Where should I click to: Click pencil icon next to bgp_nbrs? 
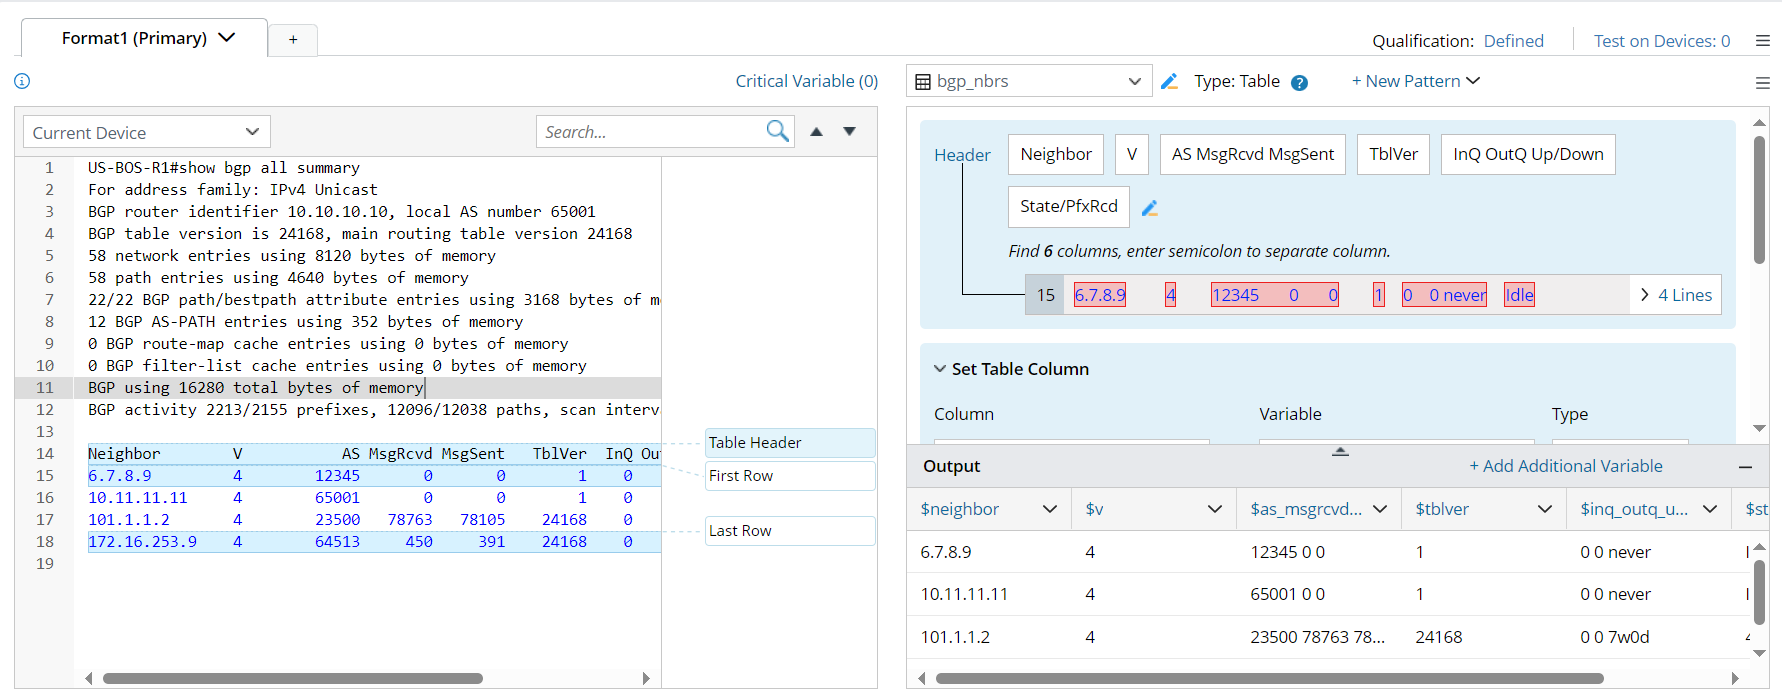(1169, 82)
